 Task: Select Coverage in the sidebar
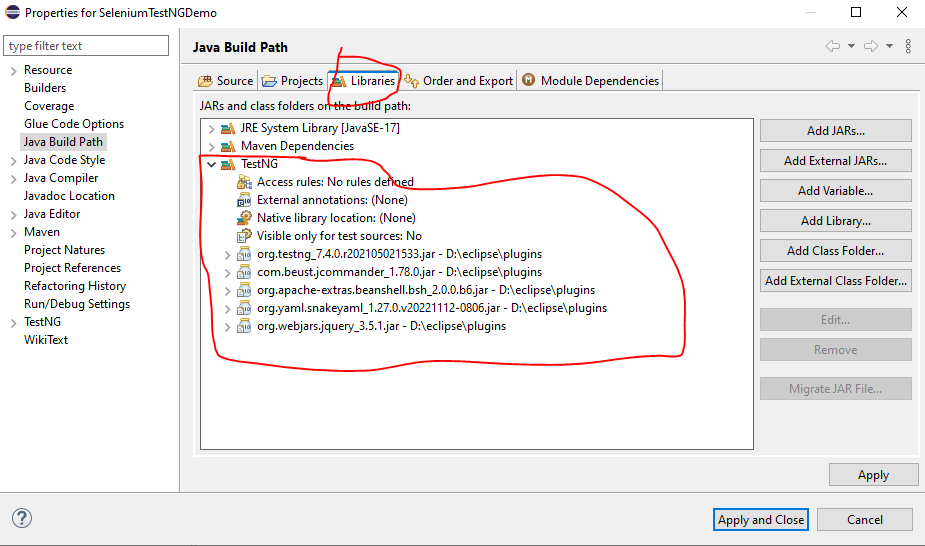pyautogui.click(x=49, y=106)
